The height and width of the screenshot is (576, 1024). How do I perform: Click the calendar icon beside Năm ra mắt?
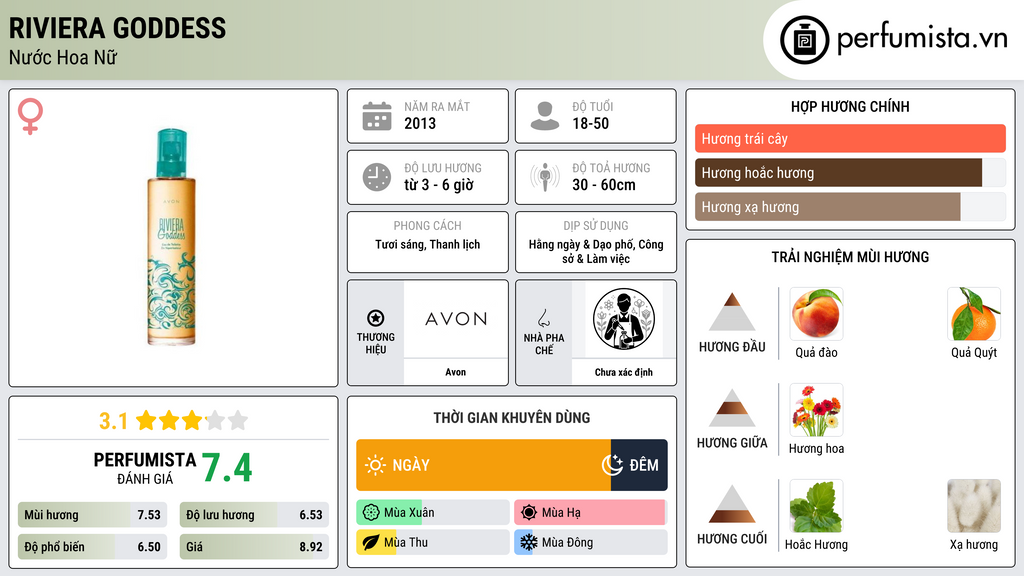(x=377, y=116)
